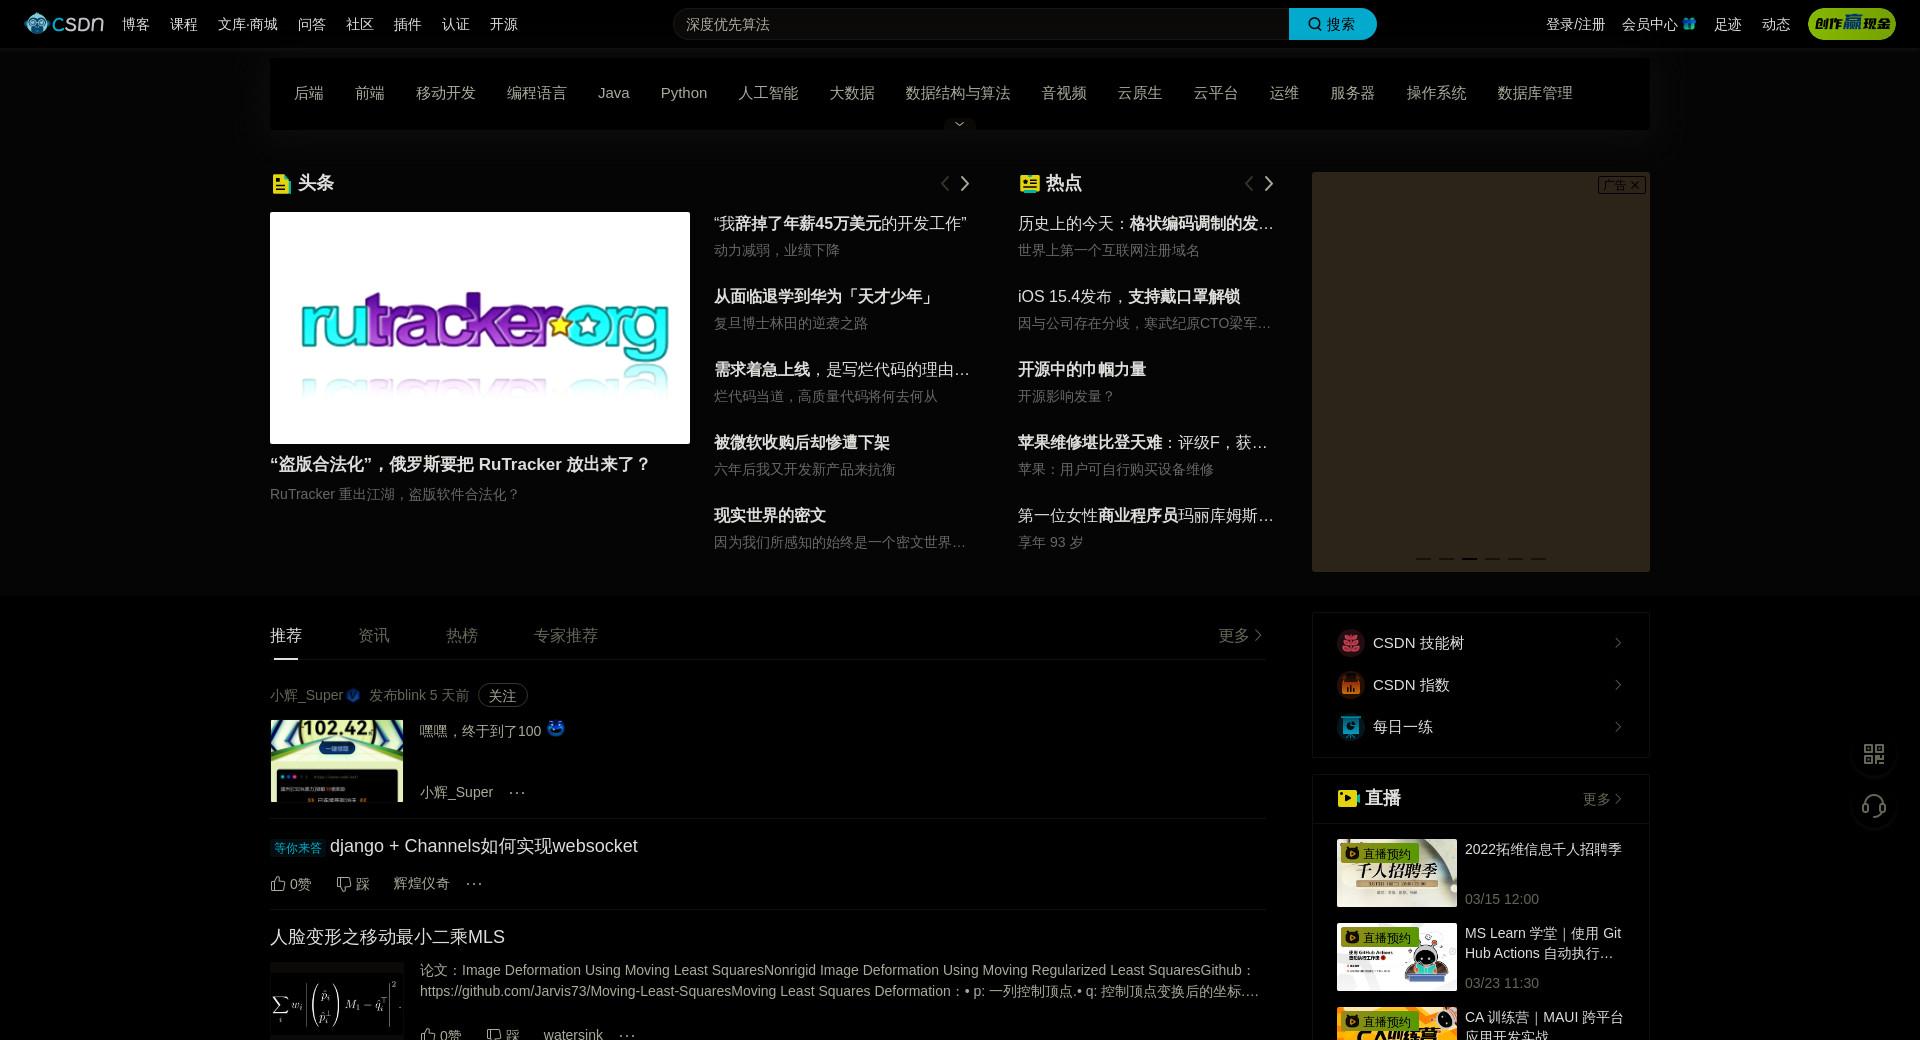Open 千人招聘季 live thumbnail
The image size is (1920, 1040).
coord(1397,873)
